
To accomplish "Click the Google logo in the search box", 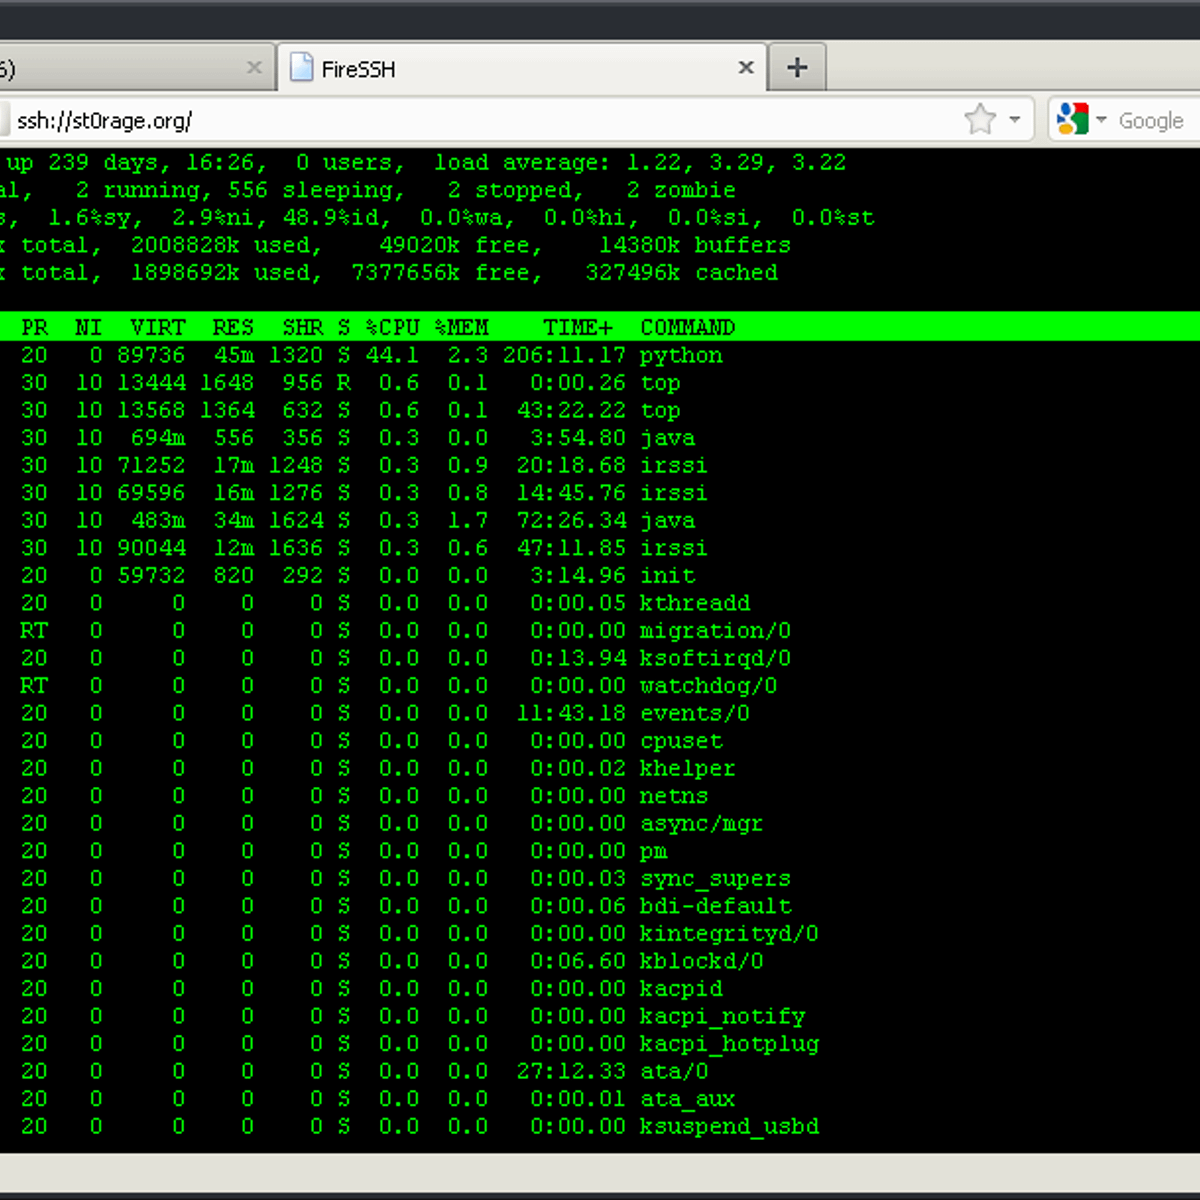I will 1072,118.
